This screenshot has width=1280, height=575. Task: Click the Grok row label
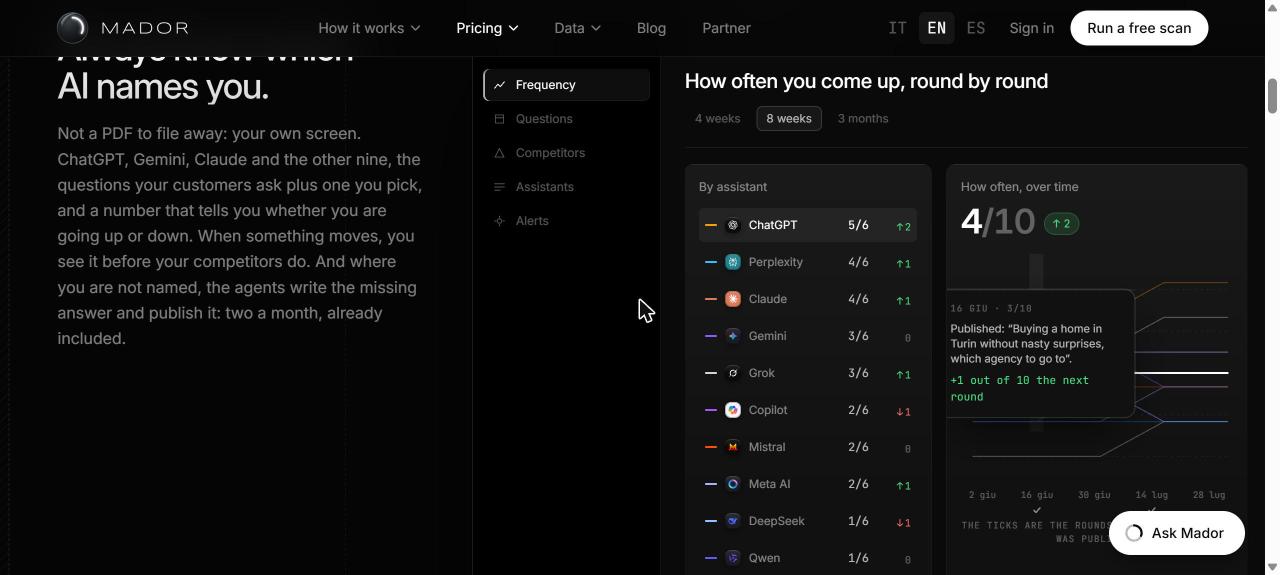click(x=762, y=373)
